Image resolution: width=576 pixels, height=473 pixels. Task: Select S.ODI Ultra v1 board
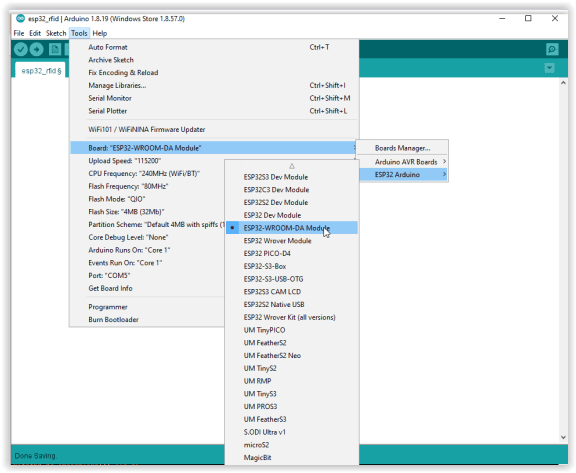pos(292,432)
